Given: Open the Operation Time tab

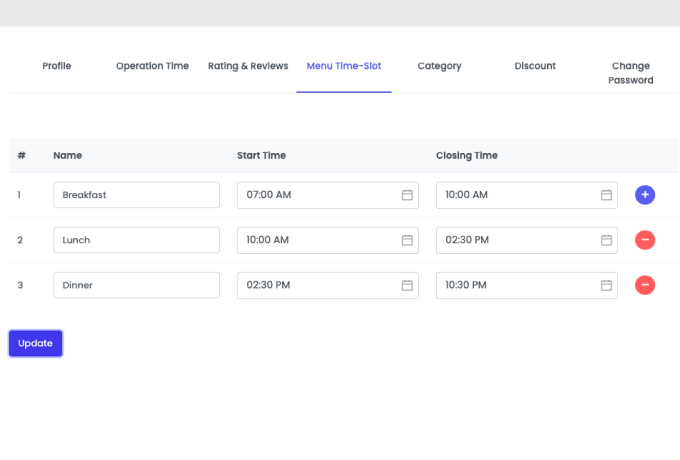Looking at the screenshot, I should pos(152,66).
